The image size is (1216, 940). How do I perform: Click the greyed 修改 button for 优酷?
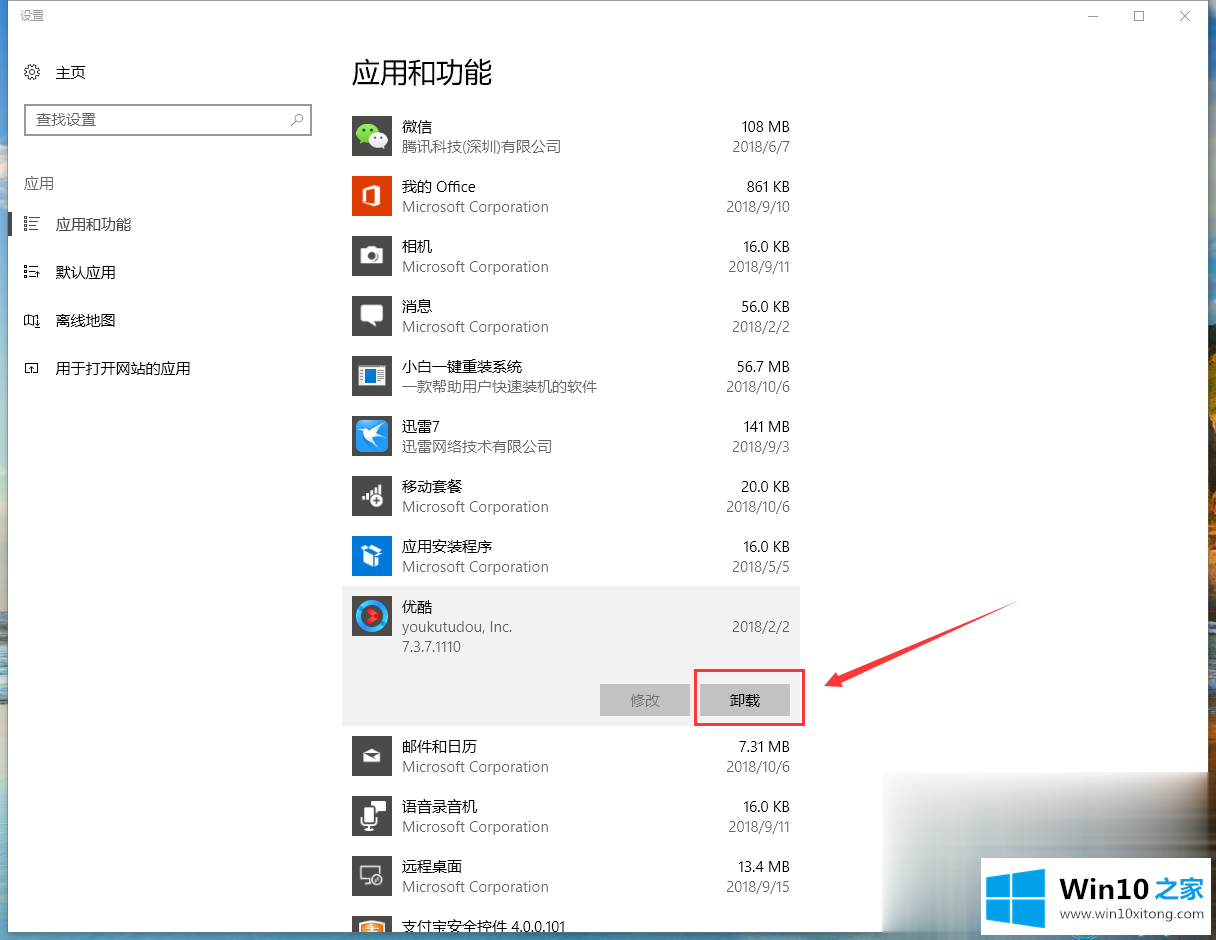coord(645,700)
